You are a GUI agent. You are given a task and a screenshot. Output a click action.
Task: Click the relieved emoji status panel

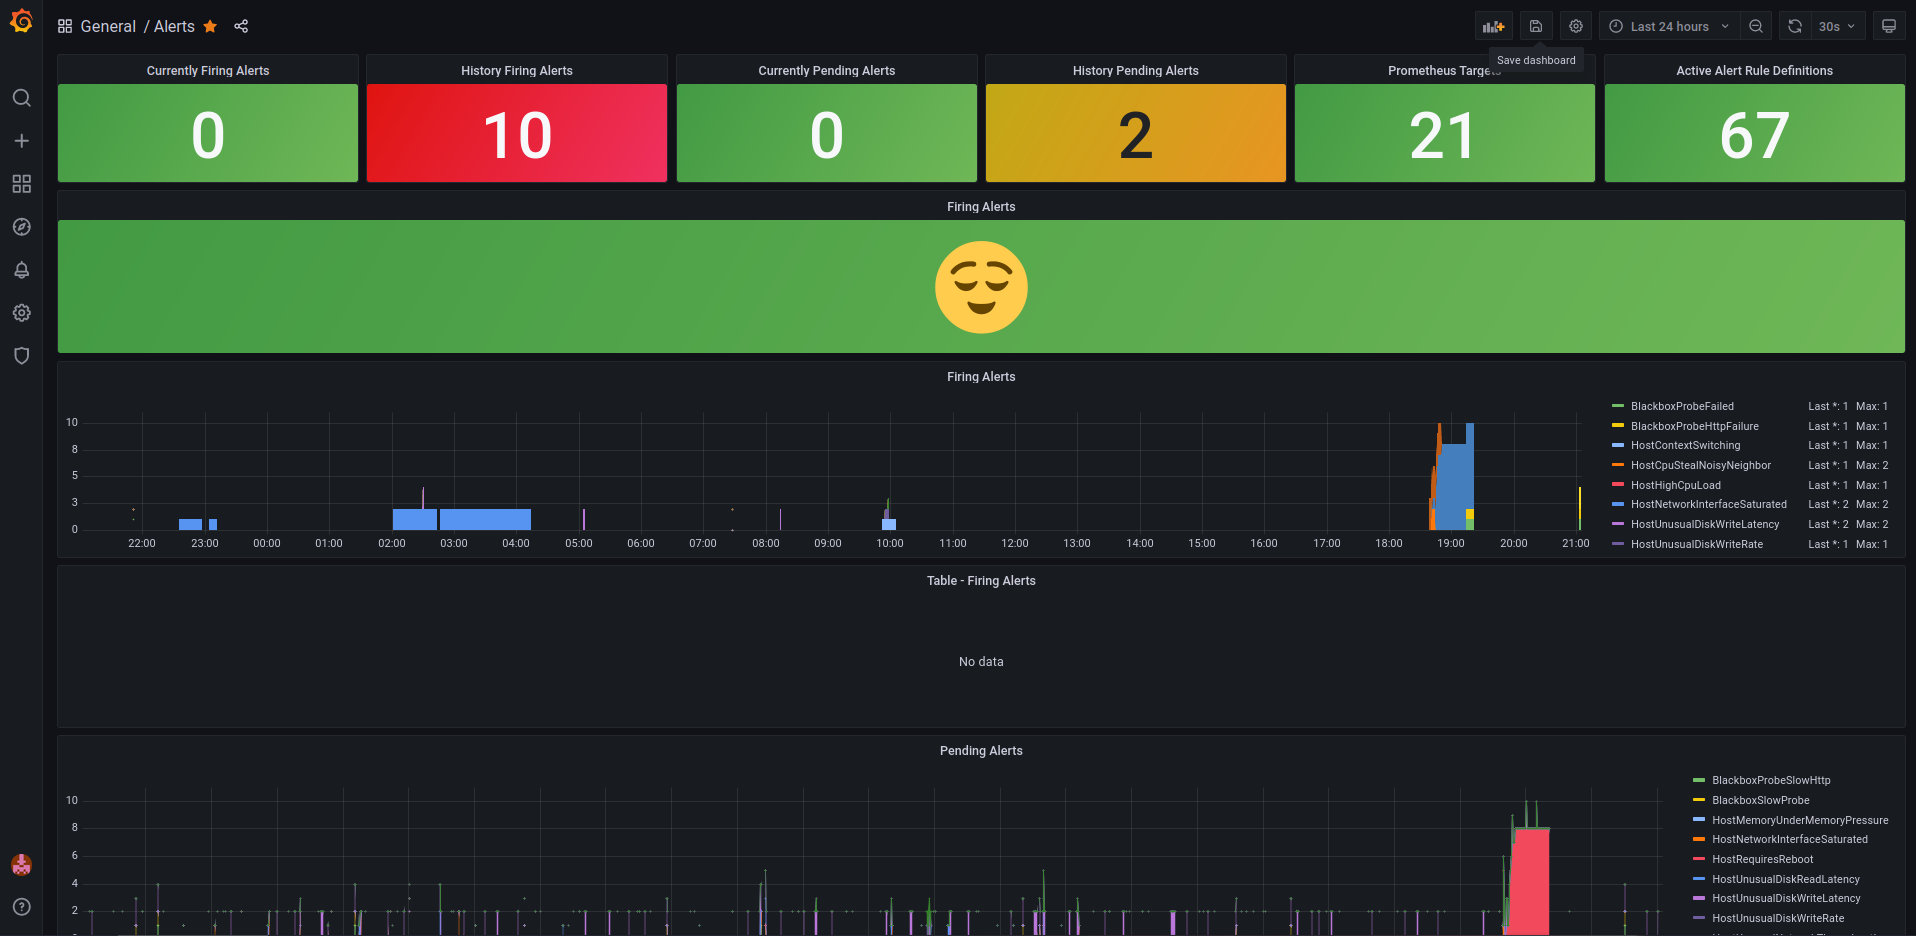(981, 287)
